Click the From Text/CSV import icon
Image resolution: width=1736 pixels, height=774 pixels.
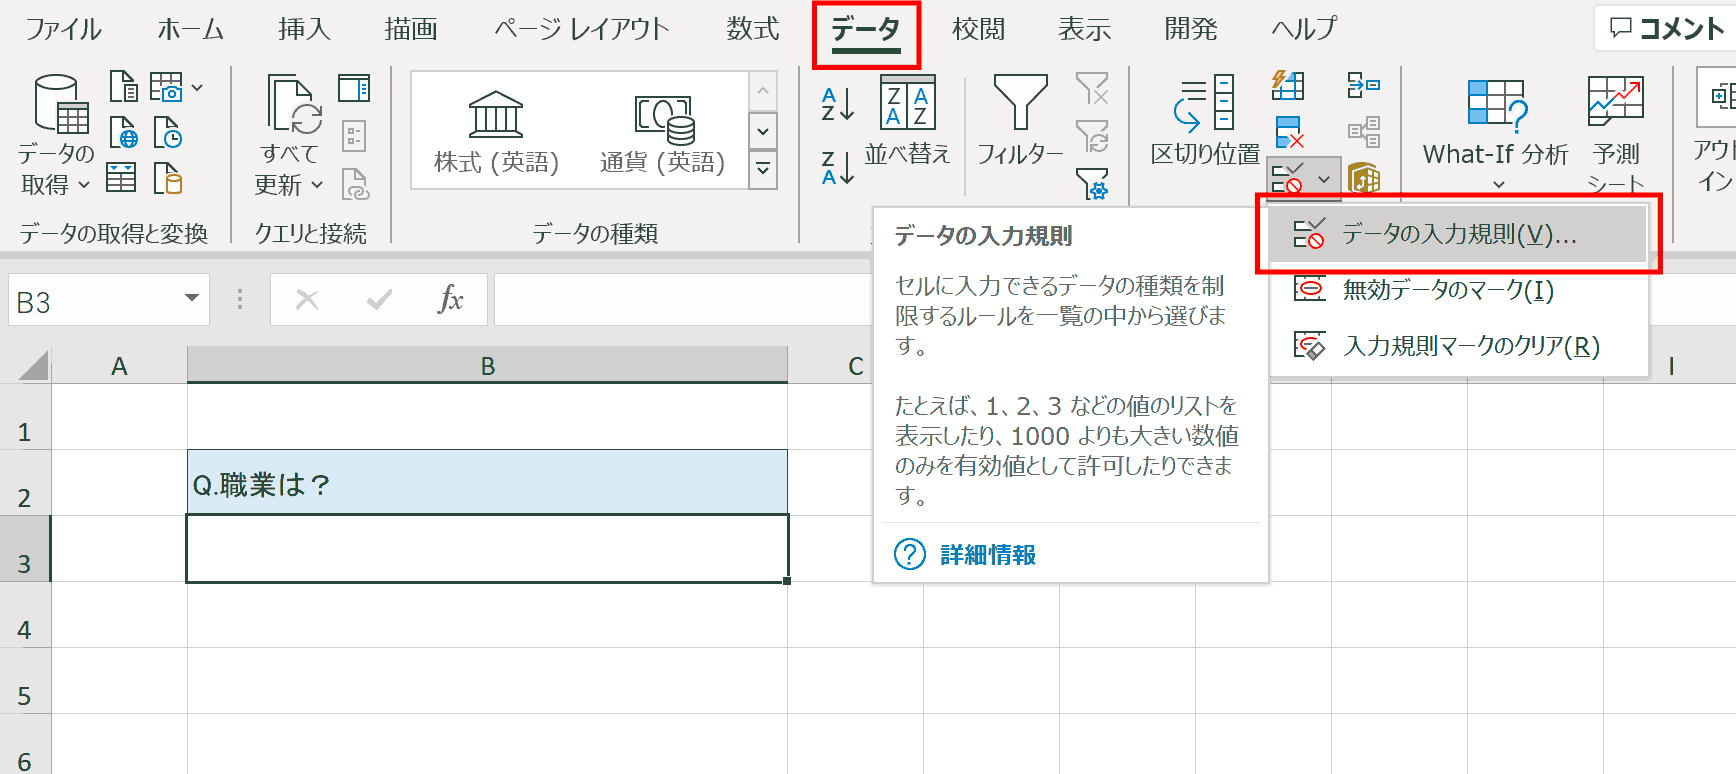click(x=123, y=87)
